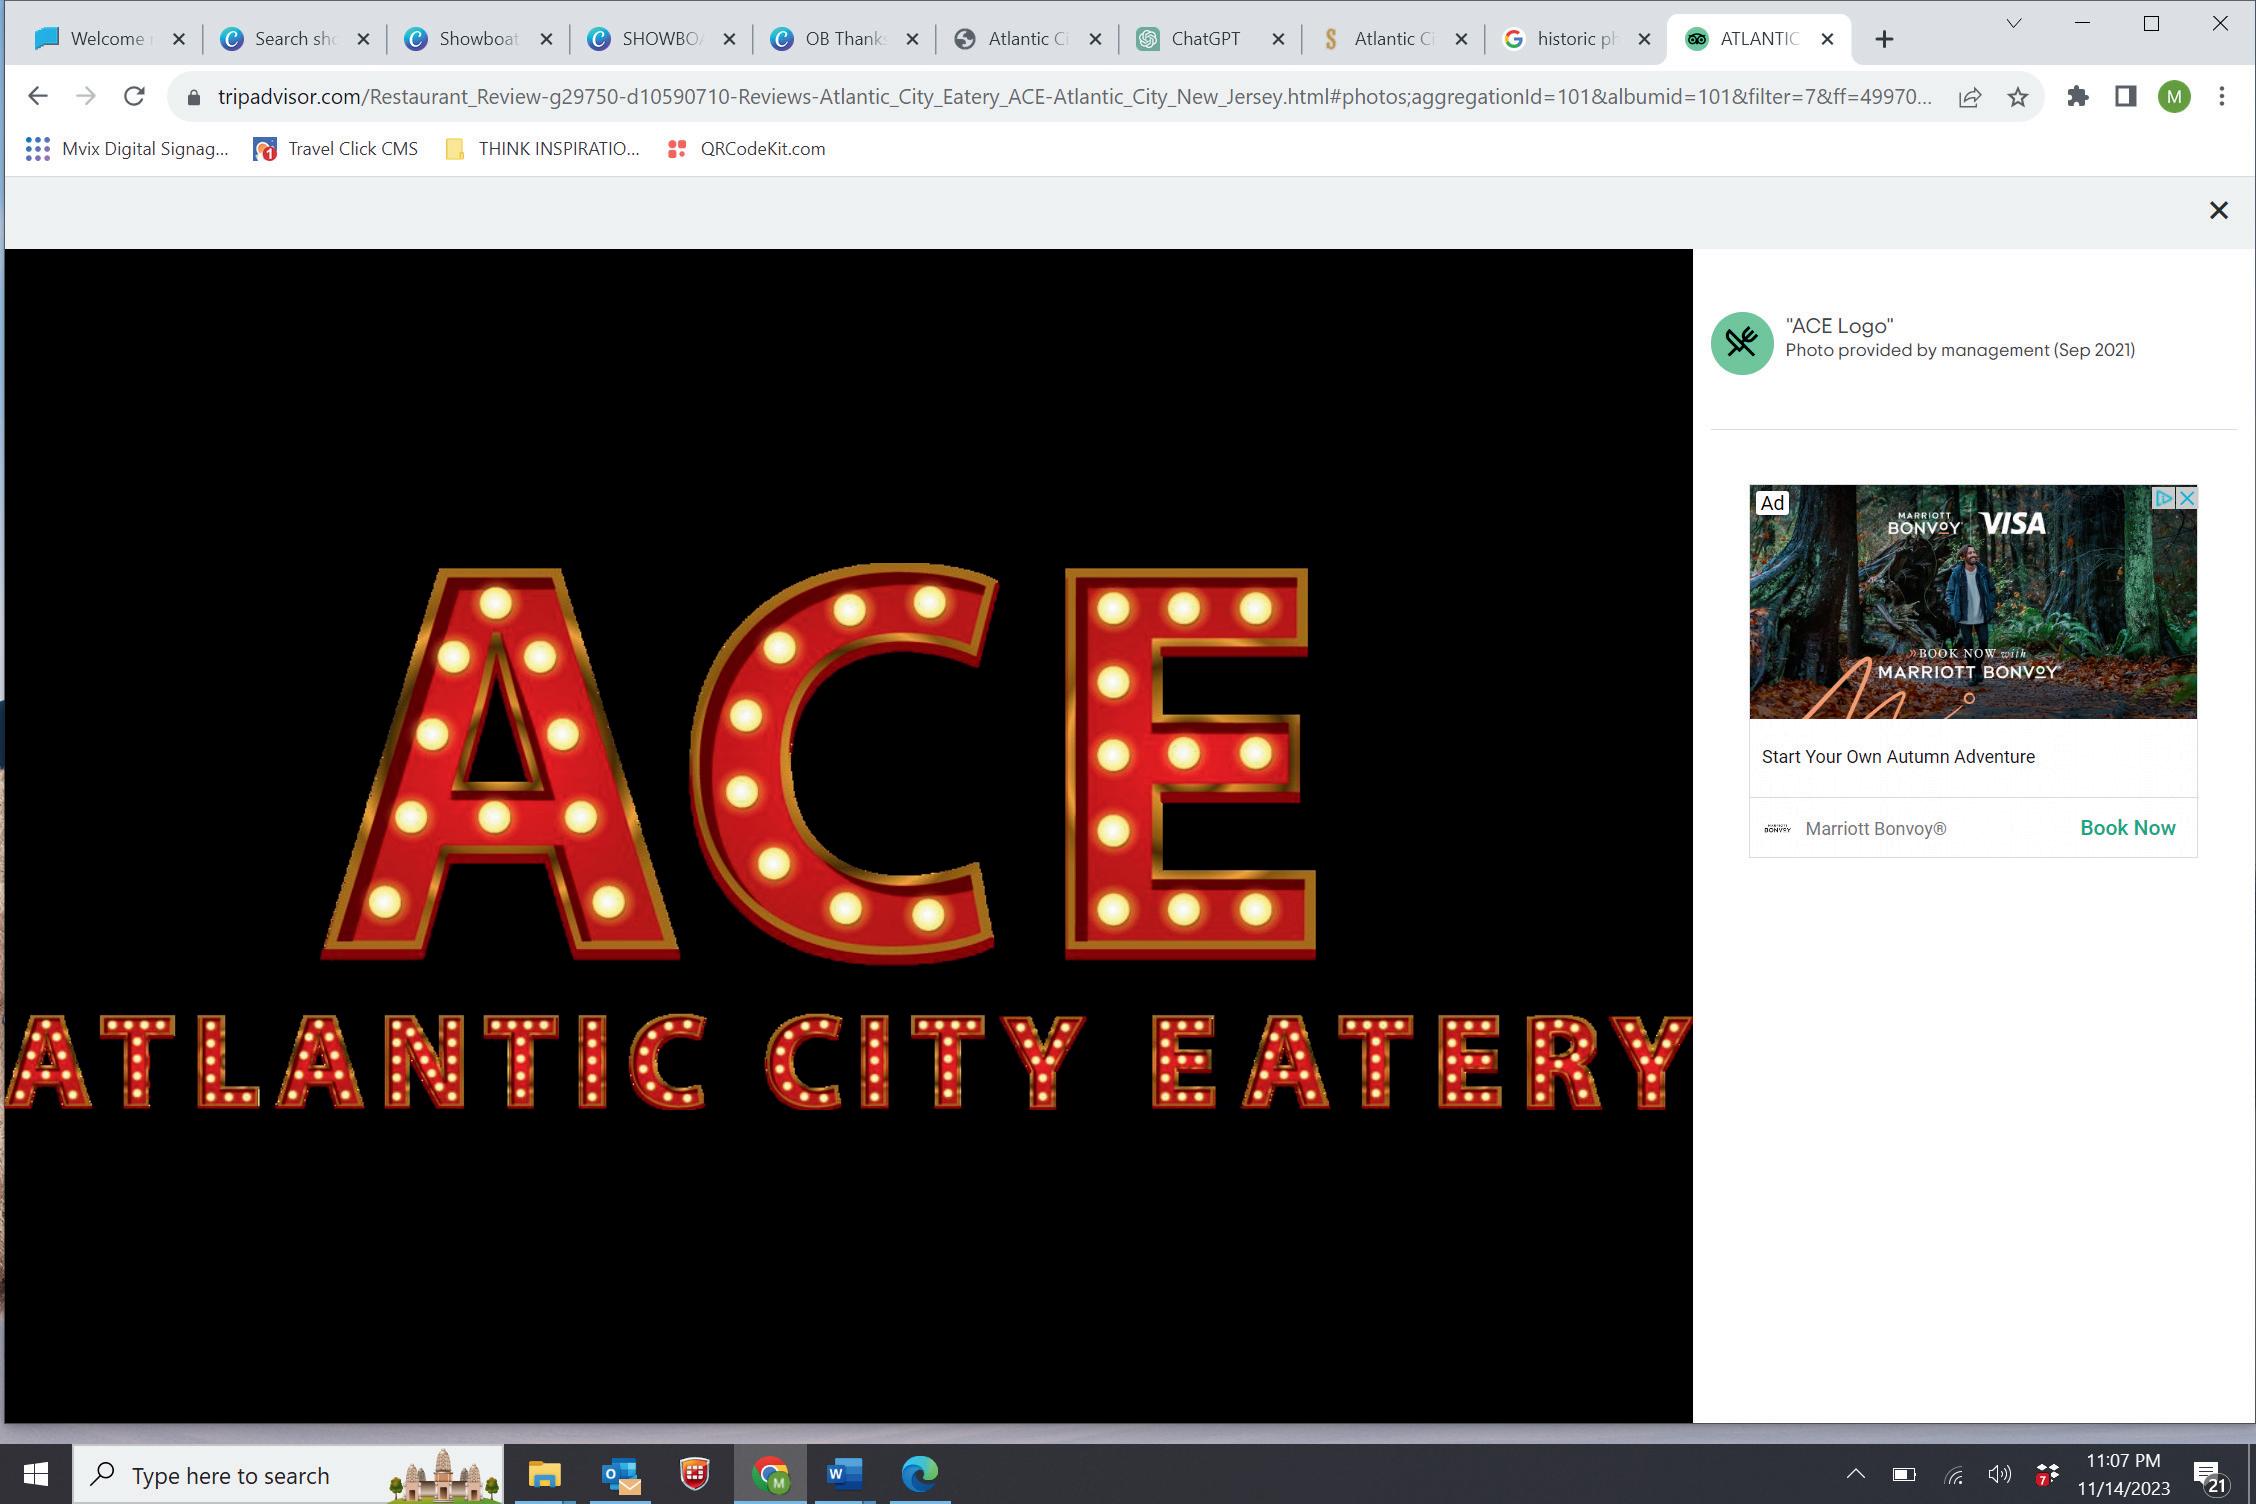Open the Chrome three-dot menu
Viewport: 2256px width, 1504px height.
click(2221, 97)
